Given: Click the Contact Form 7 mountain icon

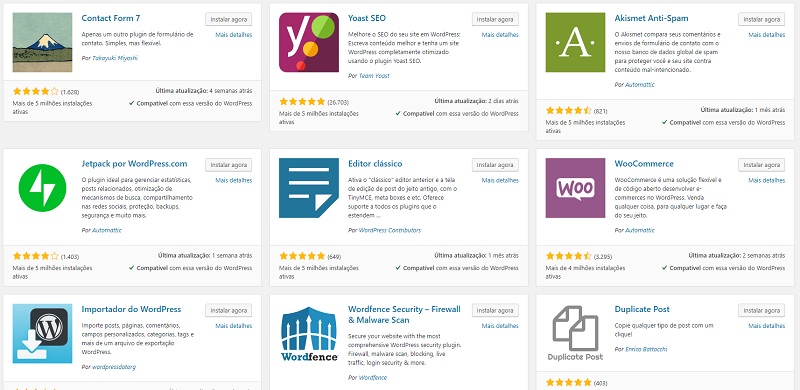Looking at the screenshot, I should tap(42, 42).
